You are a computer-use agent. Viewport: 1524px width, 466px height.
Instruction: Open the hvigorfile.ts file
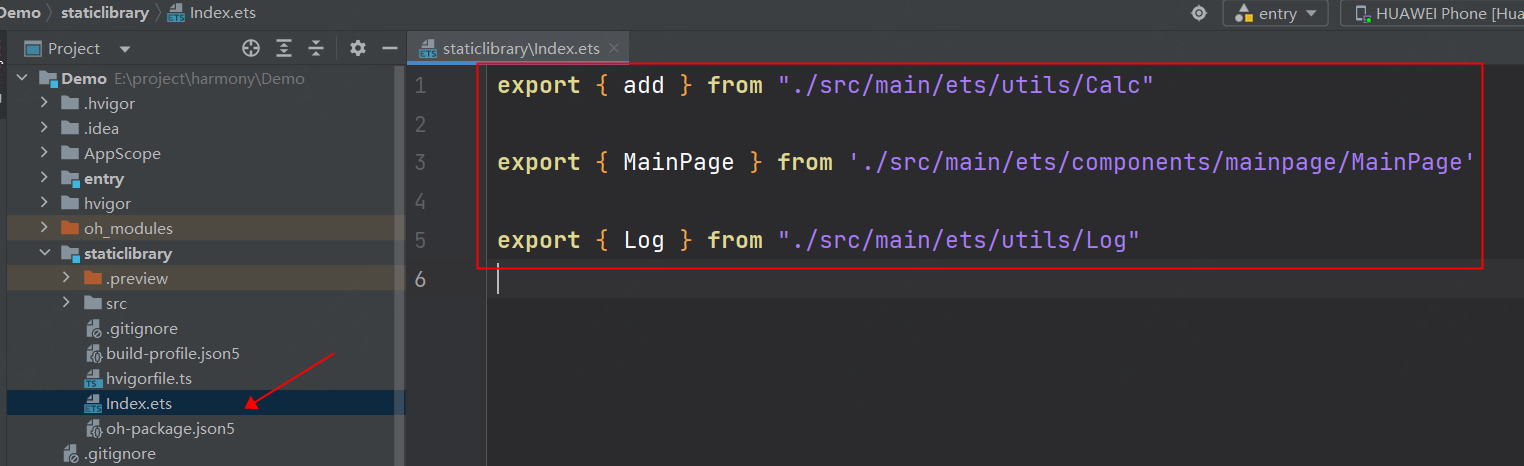pyautogui.click(x=149, y=379)
